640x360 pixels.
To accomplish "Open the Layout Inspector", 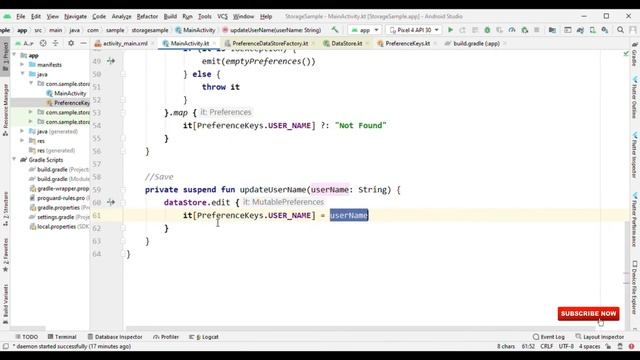I will click(x=600, y=337).
